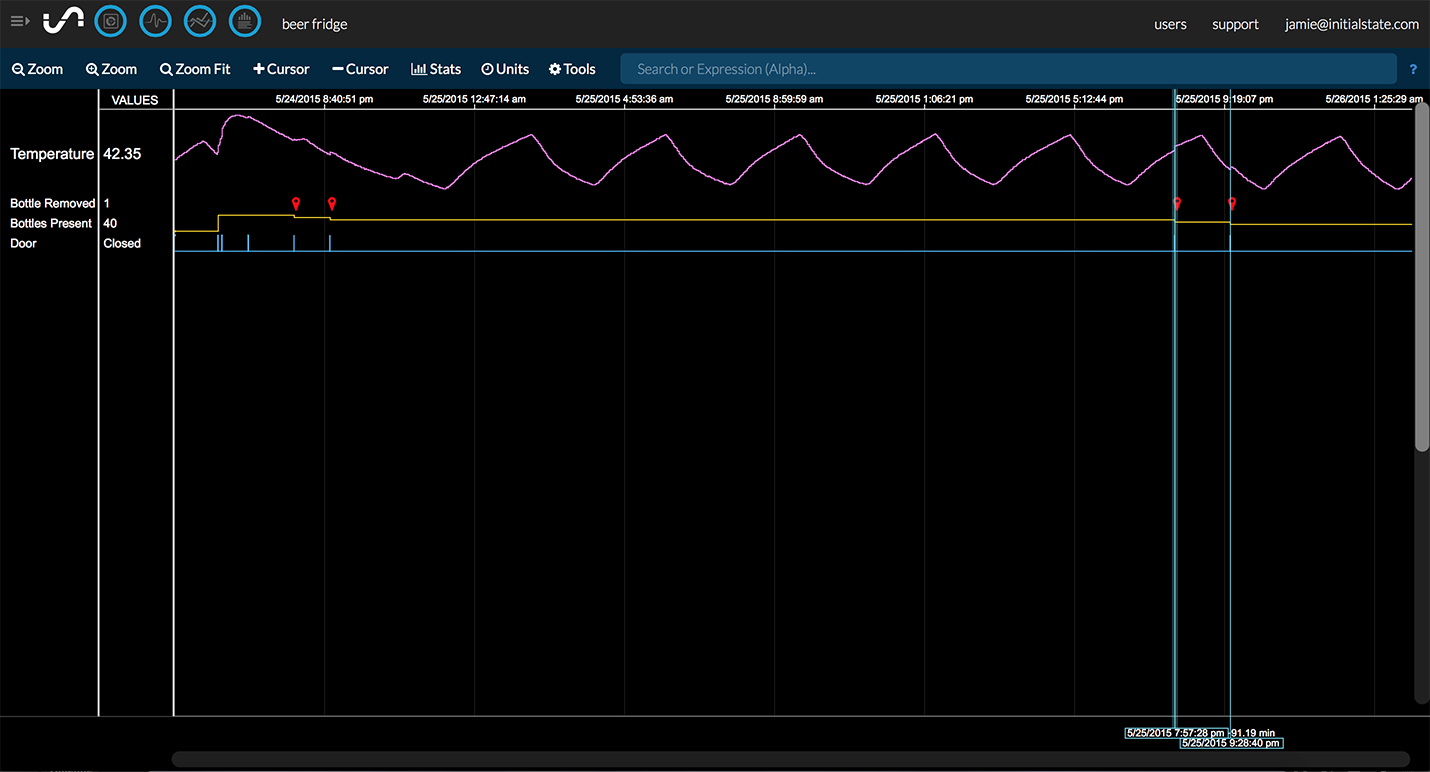Switch to the Waves view round icon
Screen dimensions: 1430x772
155,21
